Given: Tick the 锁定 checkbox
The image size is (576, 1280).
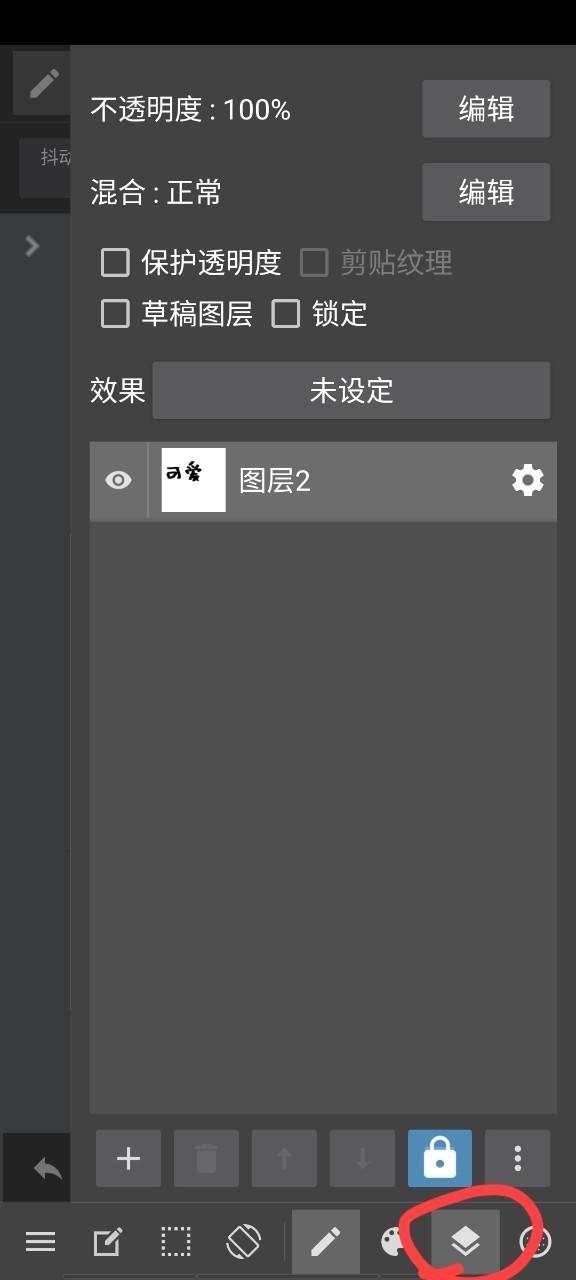Looking at the screenshot, I should coord(286,314).
